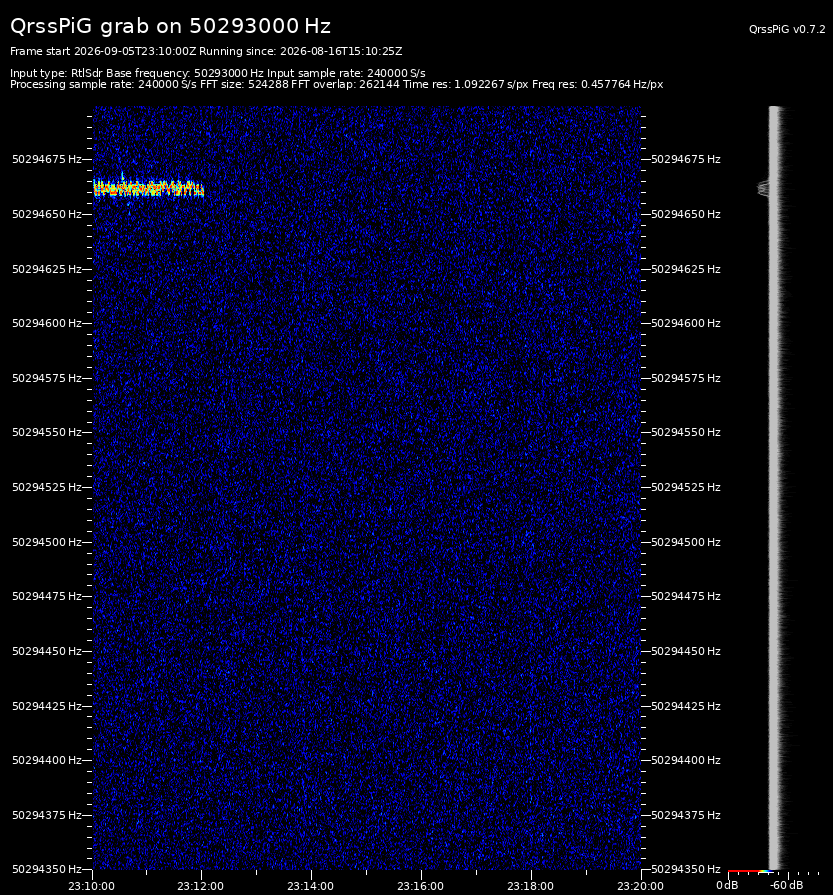Image resolution: width=833 pixels, height=895 pixels.
Task: Click the 0 dB scale label
Action: [727, 885]
